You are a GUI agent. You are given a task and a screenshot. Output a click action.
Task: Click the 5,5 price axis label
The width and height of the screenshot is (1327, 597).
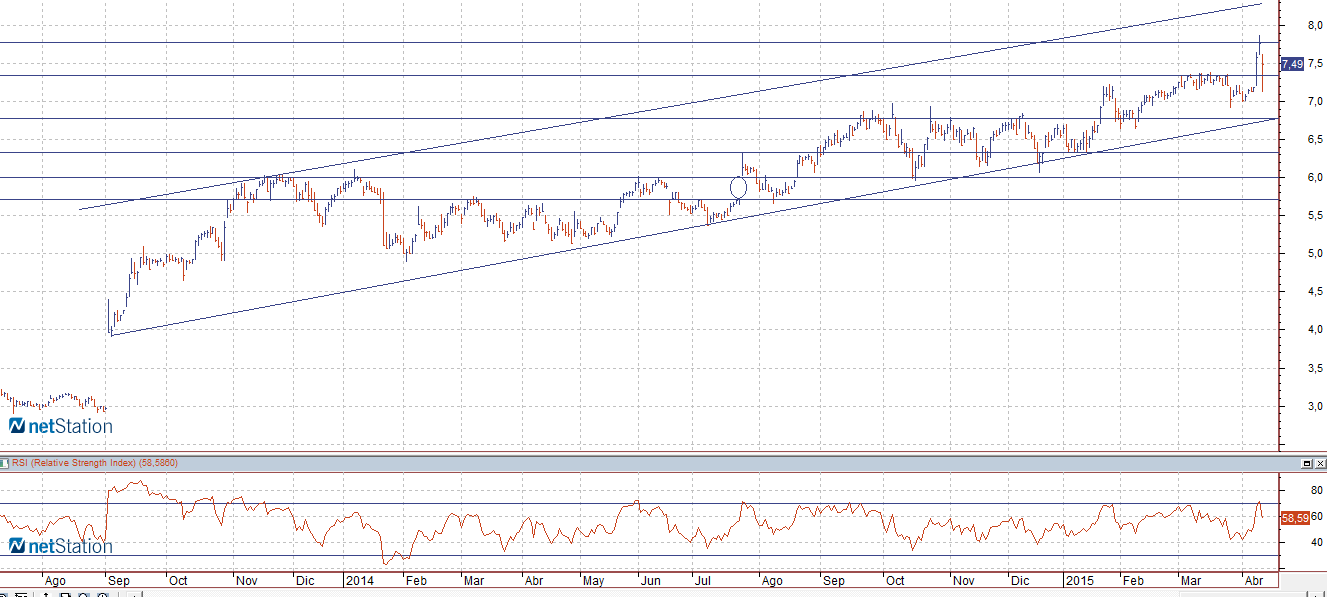coord(1316,216)
